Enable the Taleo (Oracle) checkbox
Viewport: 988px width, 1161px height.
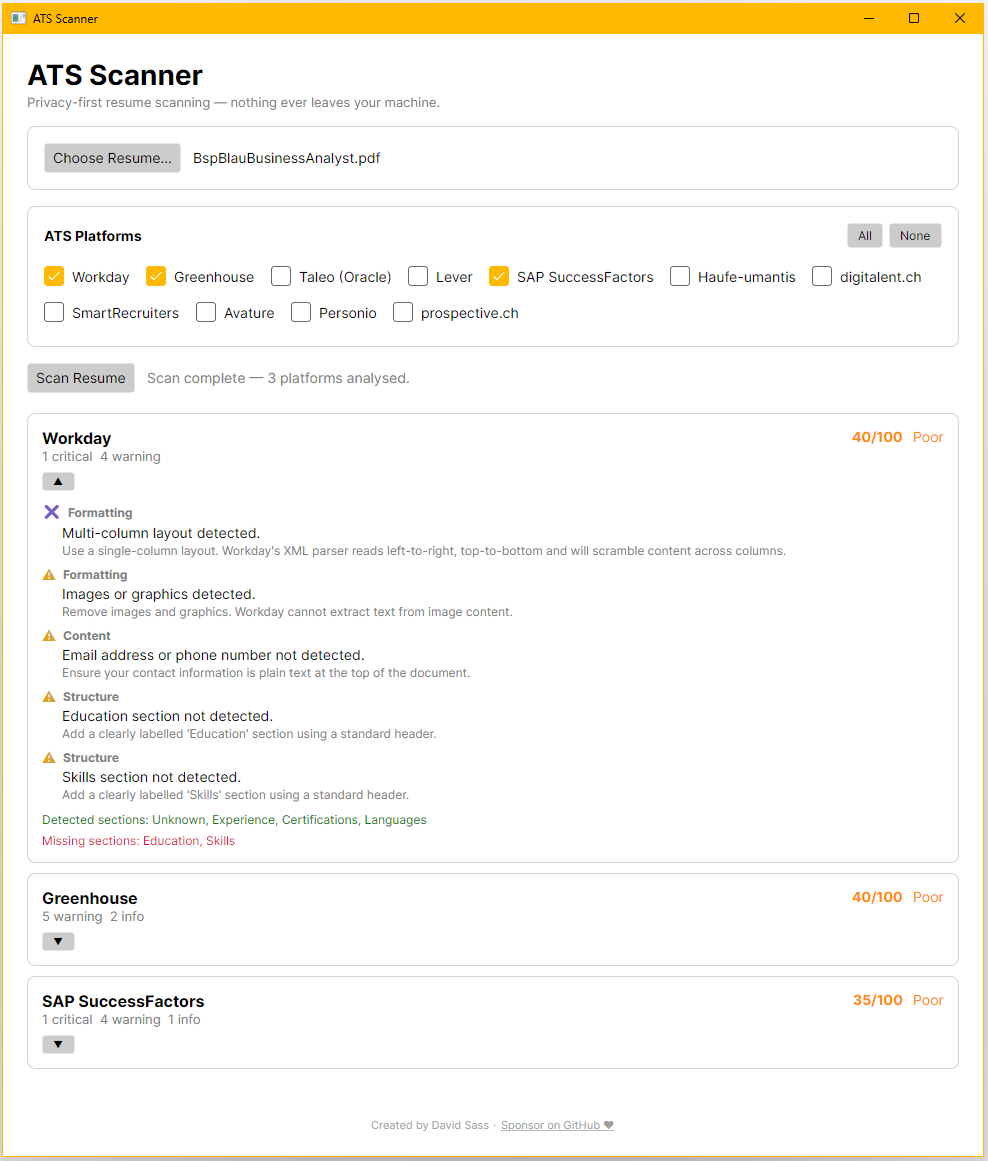[281, 276]
